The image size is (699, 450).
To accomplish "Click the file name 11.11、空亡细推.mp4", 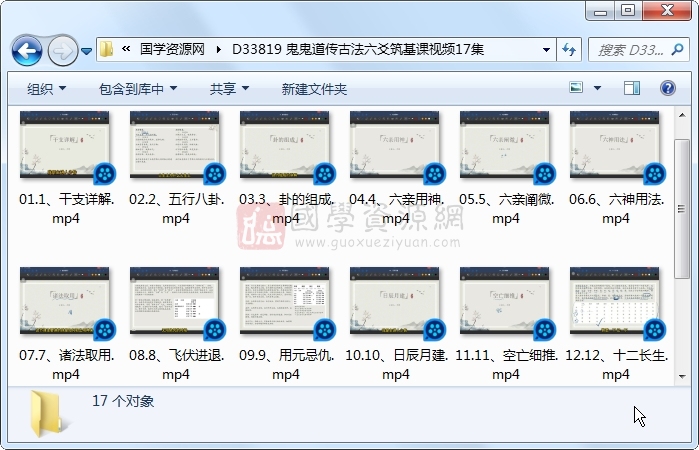I will (x=506, y=365).
